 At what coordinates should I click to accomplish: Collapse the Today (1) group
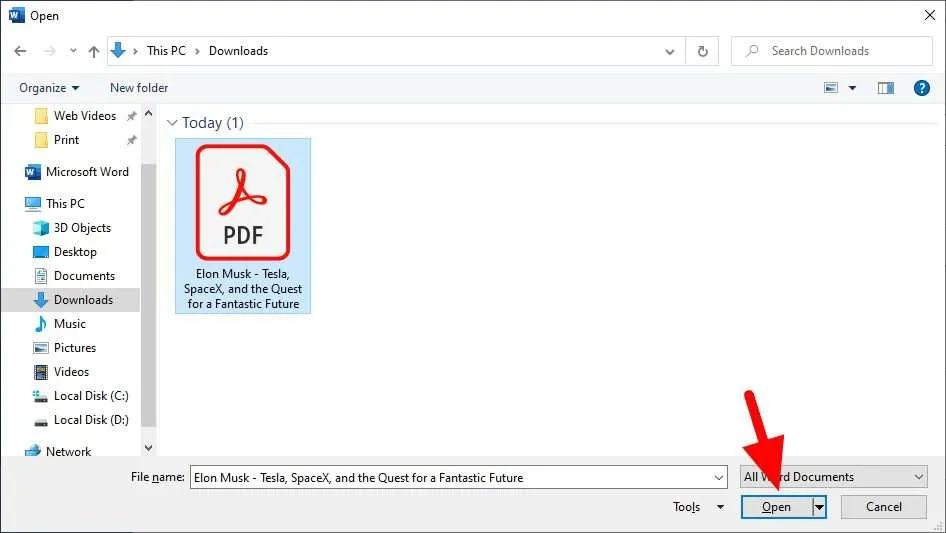pyautogui.click(x=172, y=123)
